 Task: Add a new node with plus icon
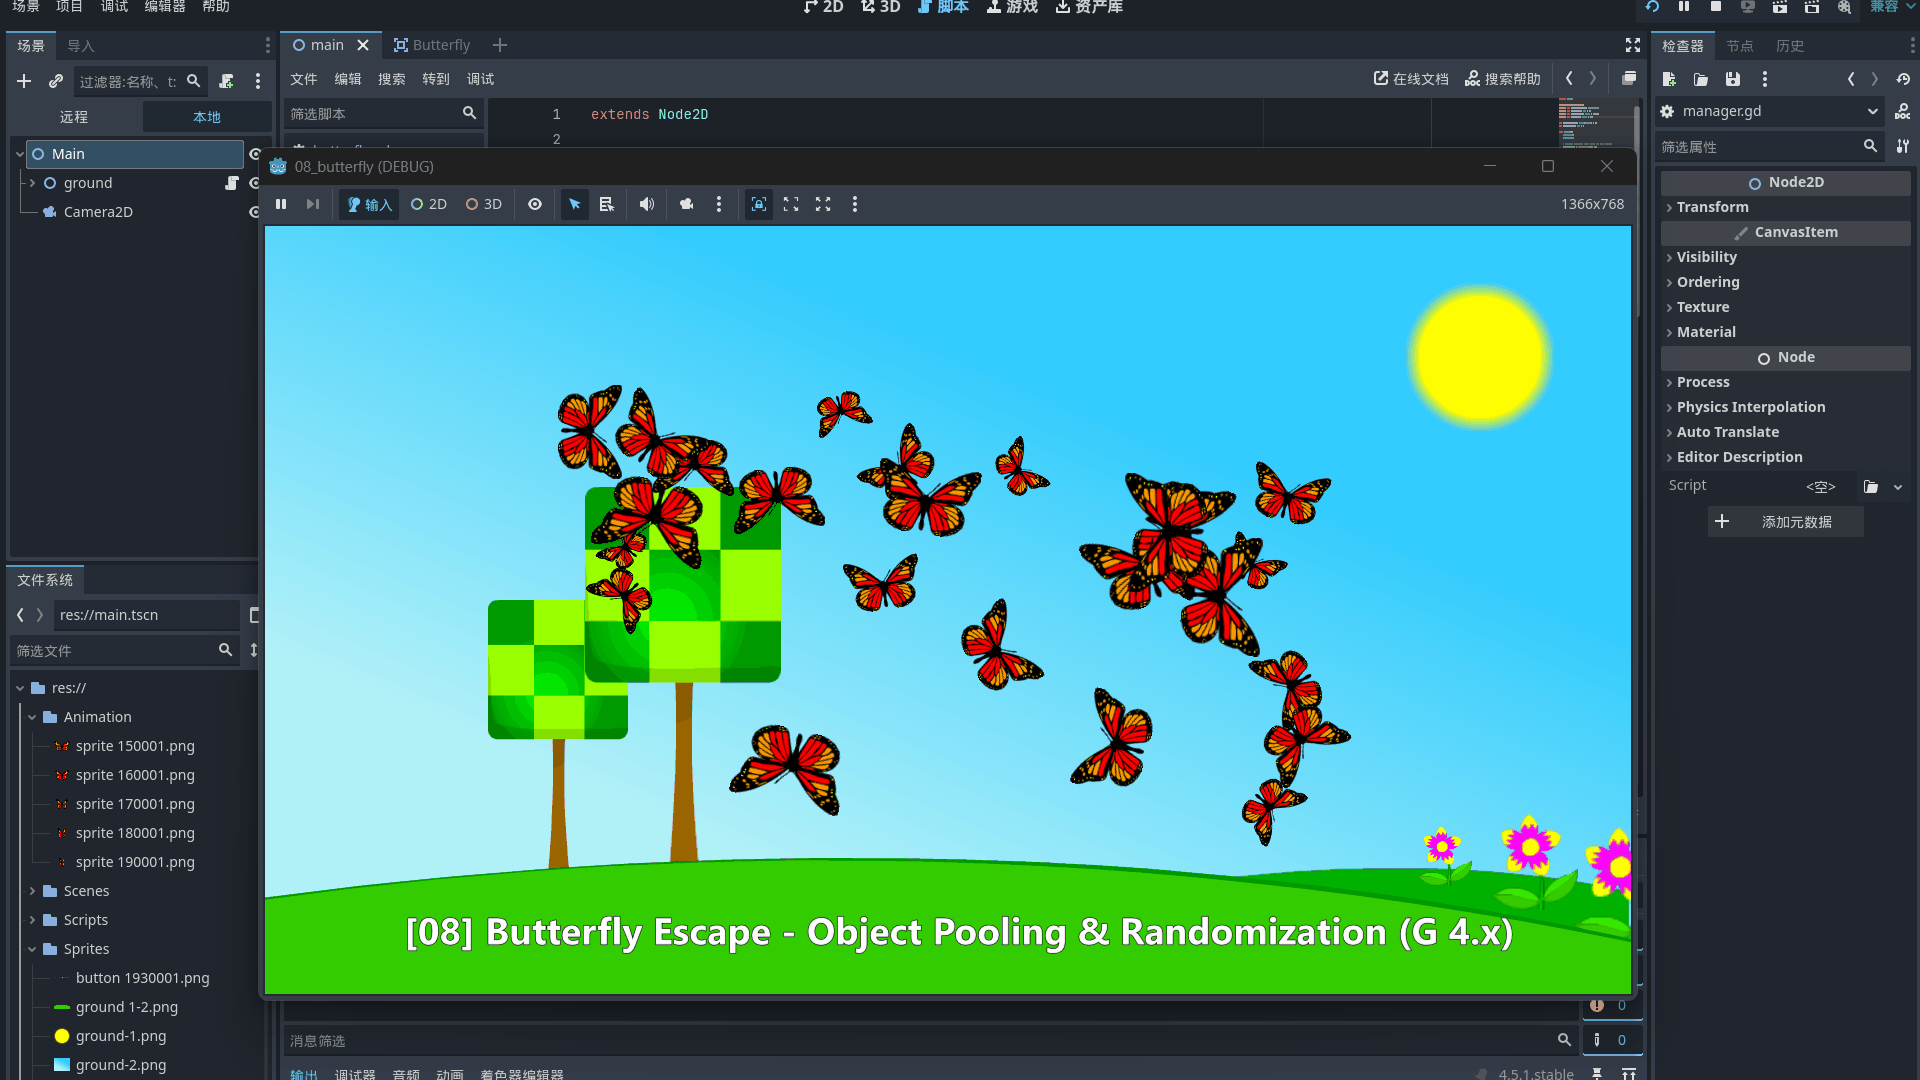click(x=24, y=81)
